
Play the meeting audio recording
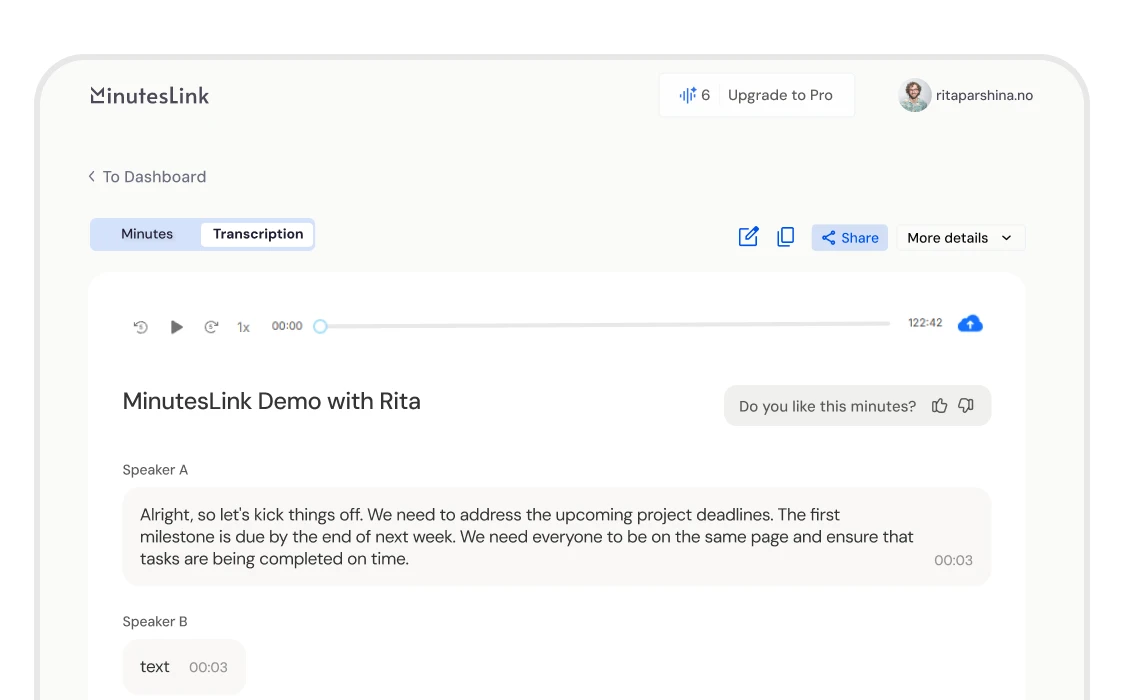[x=176, y=327]
